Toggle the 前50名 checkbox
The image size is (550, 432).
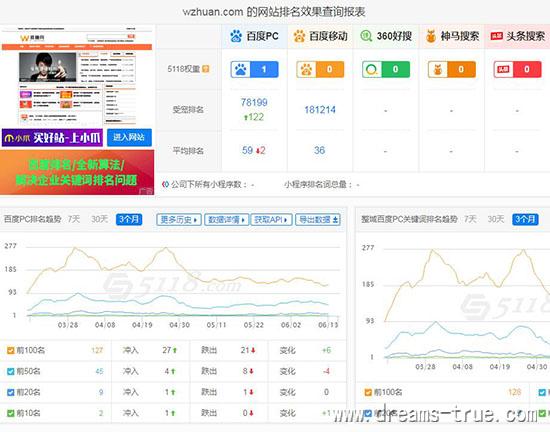[x=11, y=371]
